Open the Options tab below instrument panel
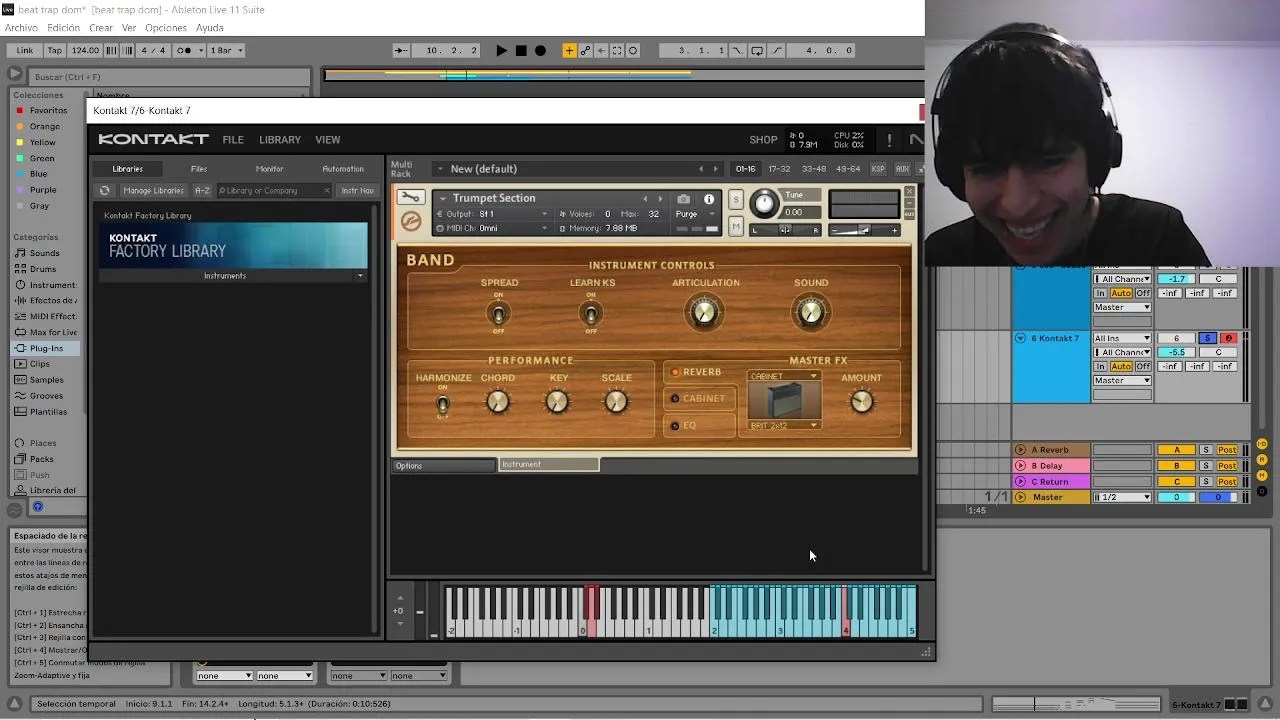This screenshot has width=1280, height=720. (x=443, y=465)
